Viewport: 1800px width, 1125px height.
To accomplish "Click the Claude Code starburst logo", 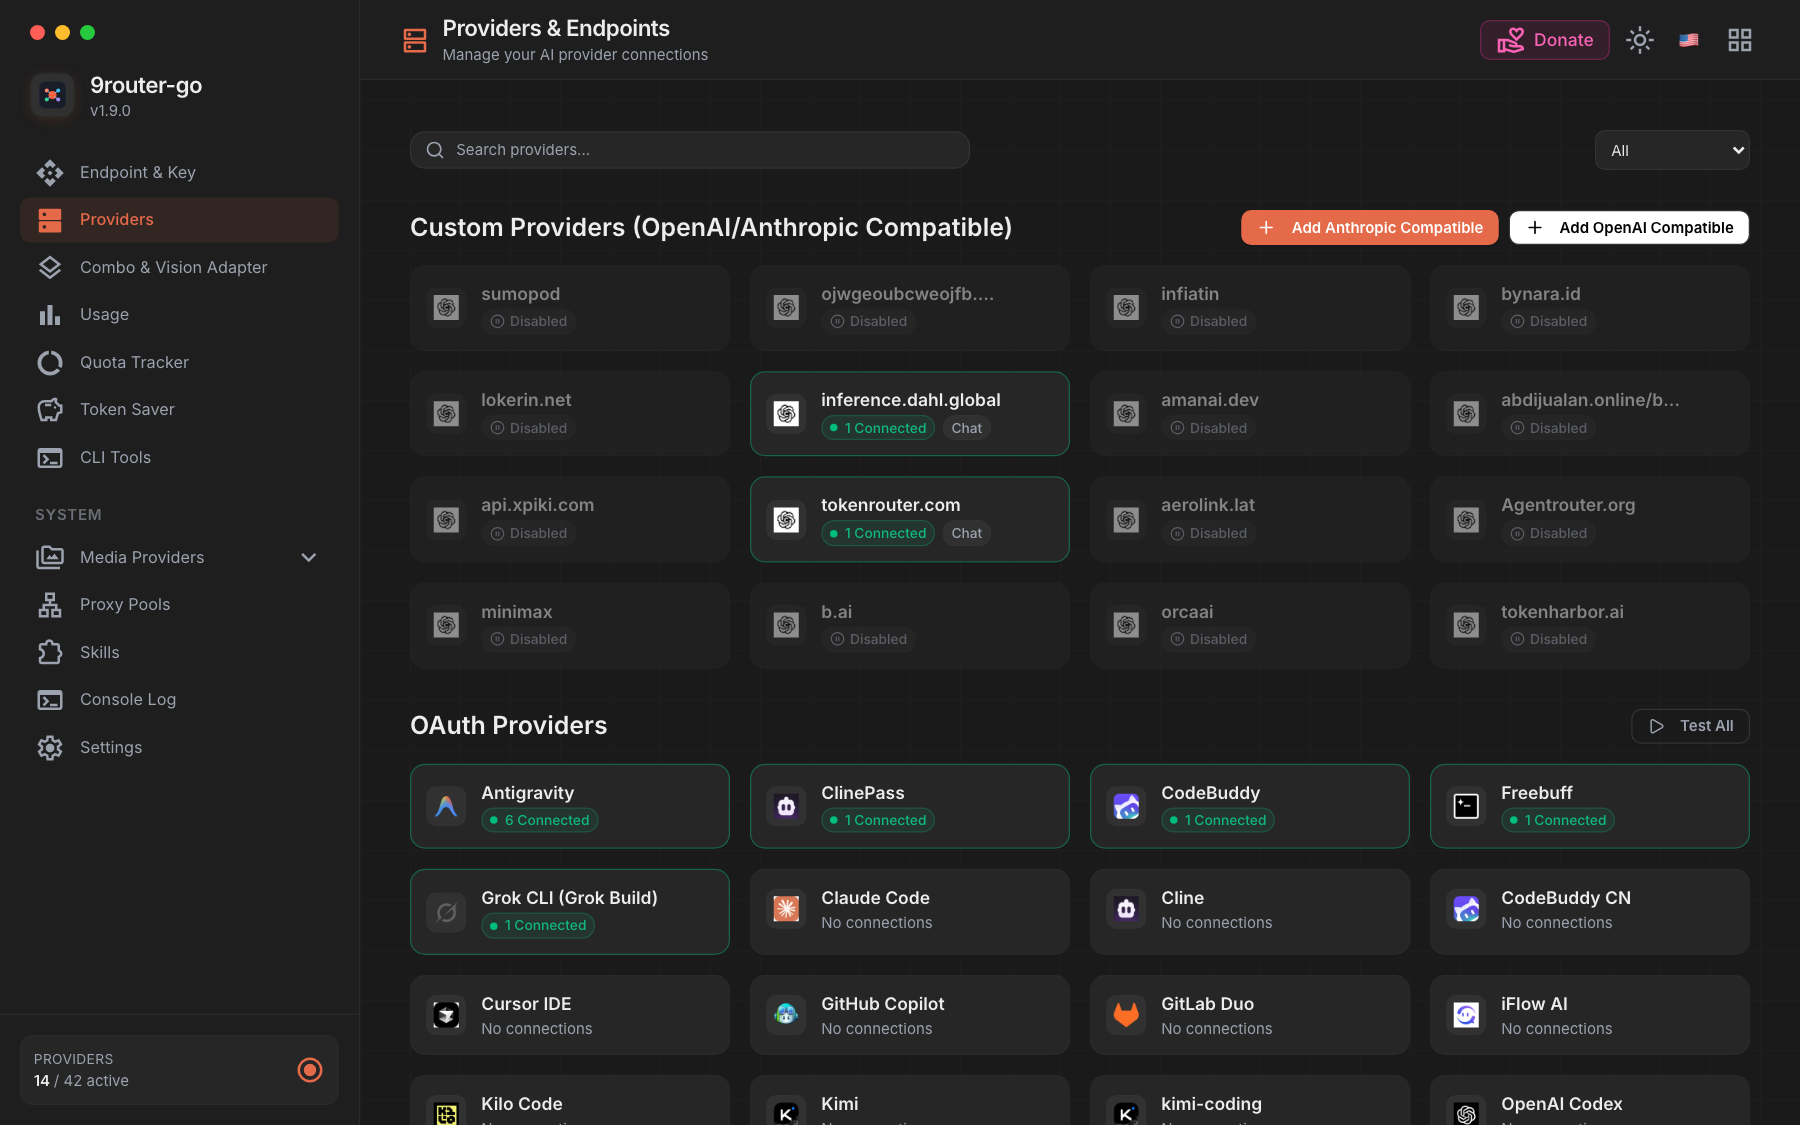I will (x=786, y=909).
